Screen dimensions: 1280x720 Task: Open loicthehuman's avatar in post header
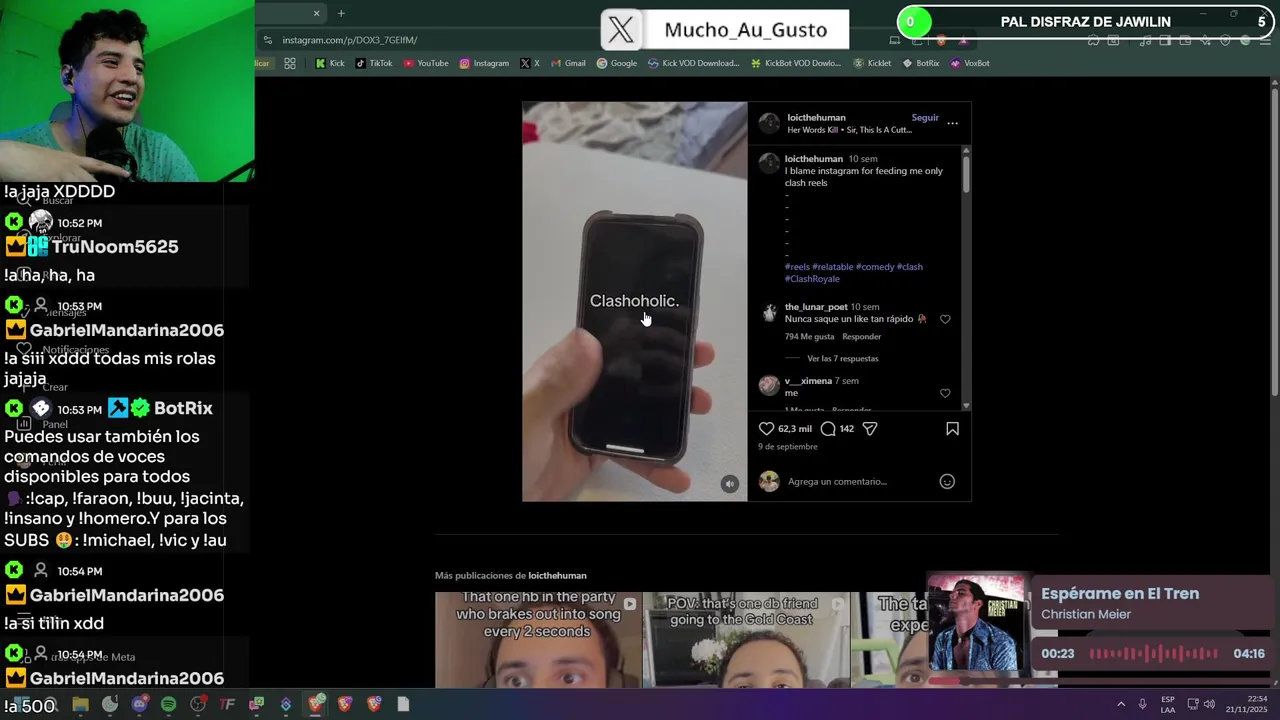tap(769, 123)
